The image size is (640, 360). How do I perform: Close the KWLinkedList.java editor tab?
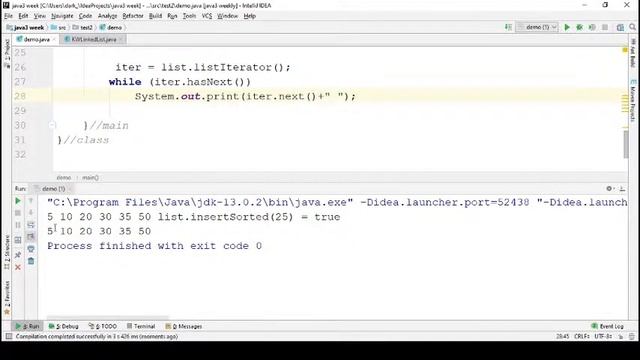click(x=120, y=40)
